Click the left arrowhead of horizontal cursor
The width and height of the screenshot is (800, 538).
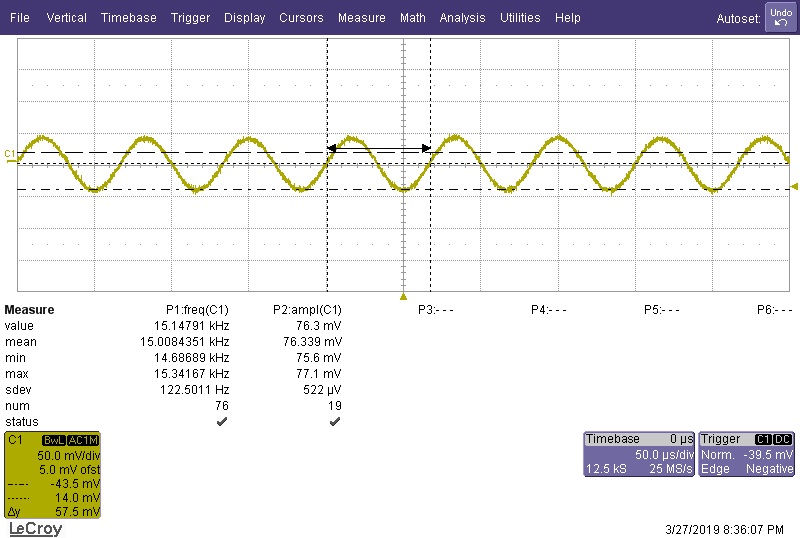pos(332,148)
